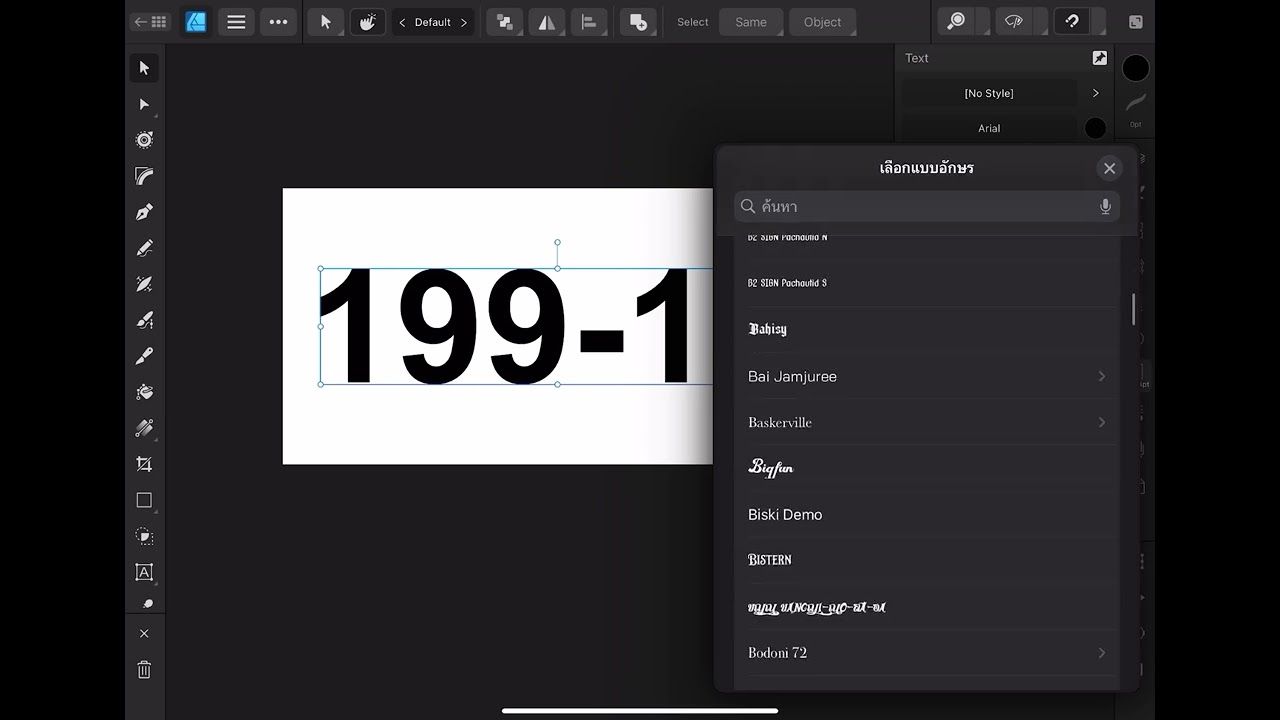Click the Object selection button
Image resolution: width=1280 pixels, height=720 pixels.
pyautogui.click(x=823, y=22)
